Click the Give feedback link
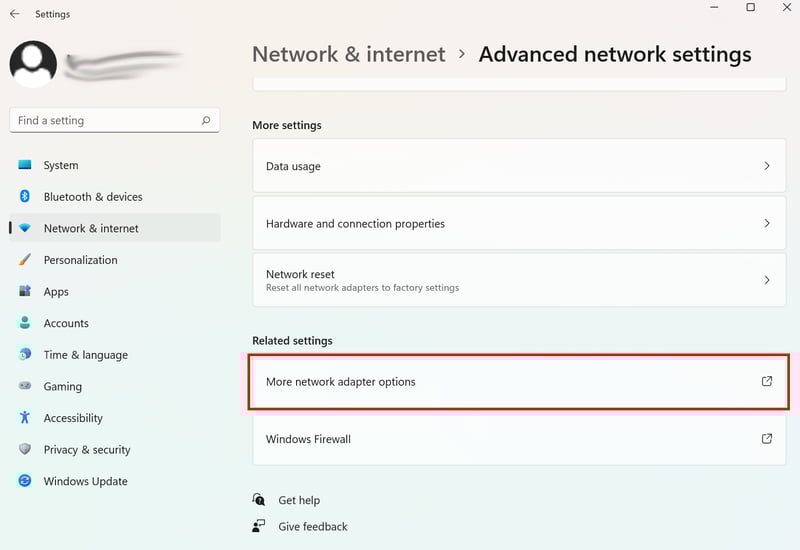This screenshot has width=800, height=550. click(x=313, y=527)
